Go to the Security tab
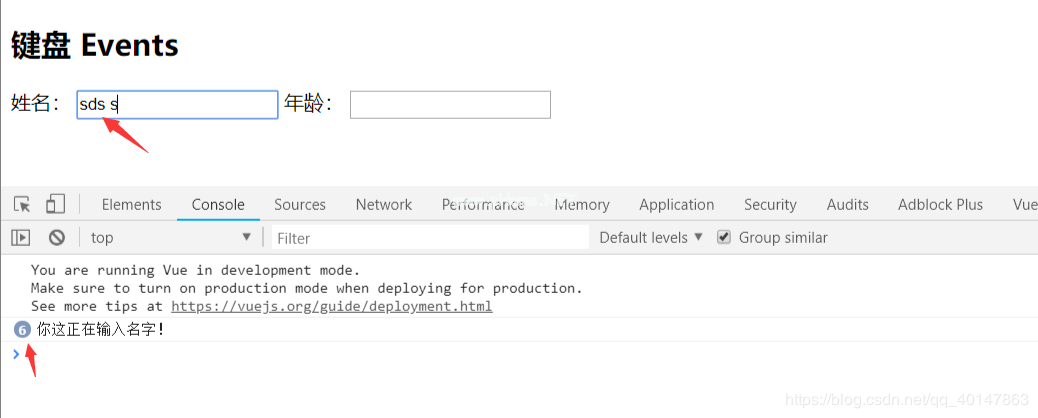This screenshot has width=1038, height=418. (770, 204)
